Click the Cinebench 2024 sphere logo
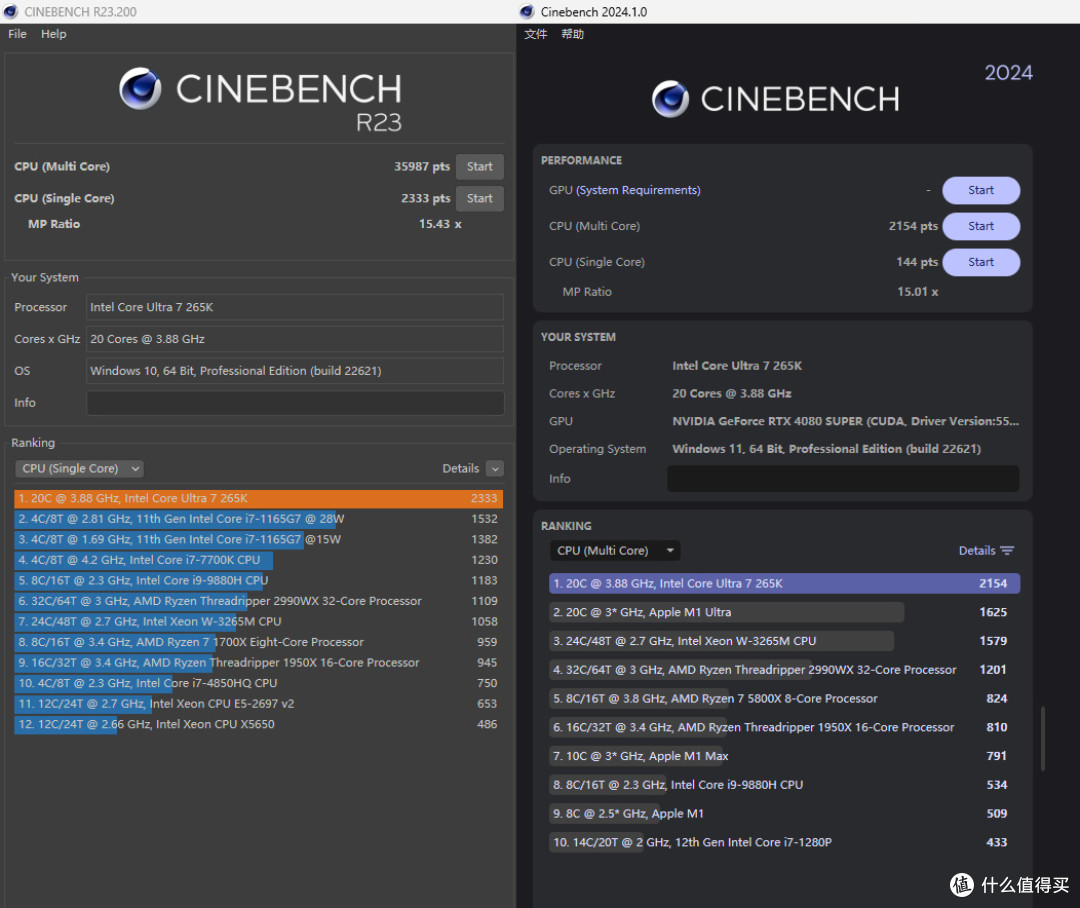This screenshot has width=1080, height=908. (x=670, y=99)
